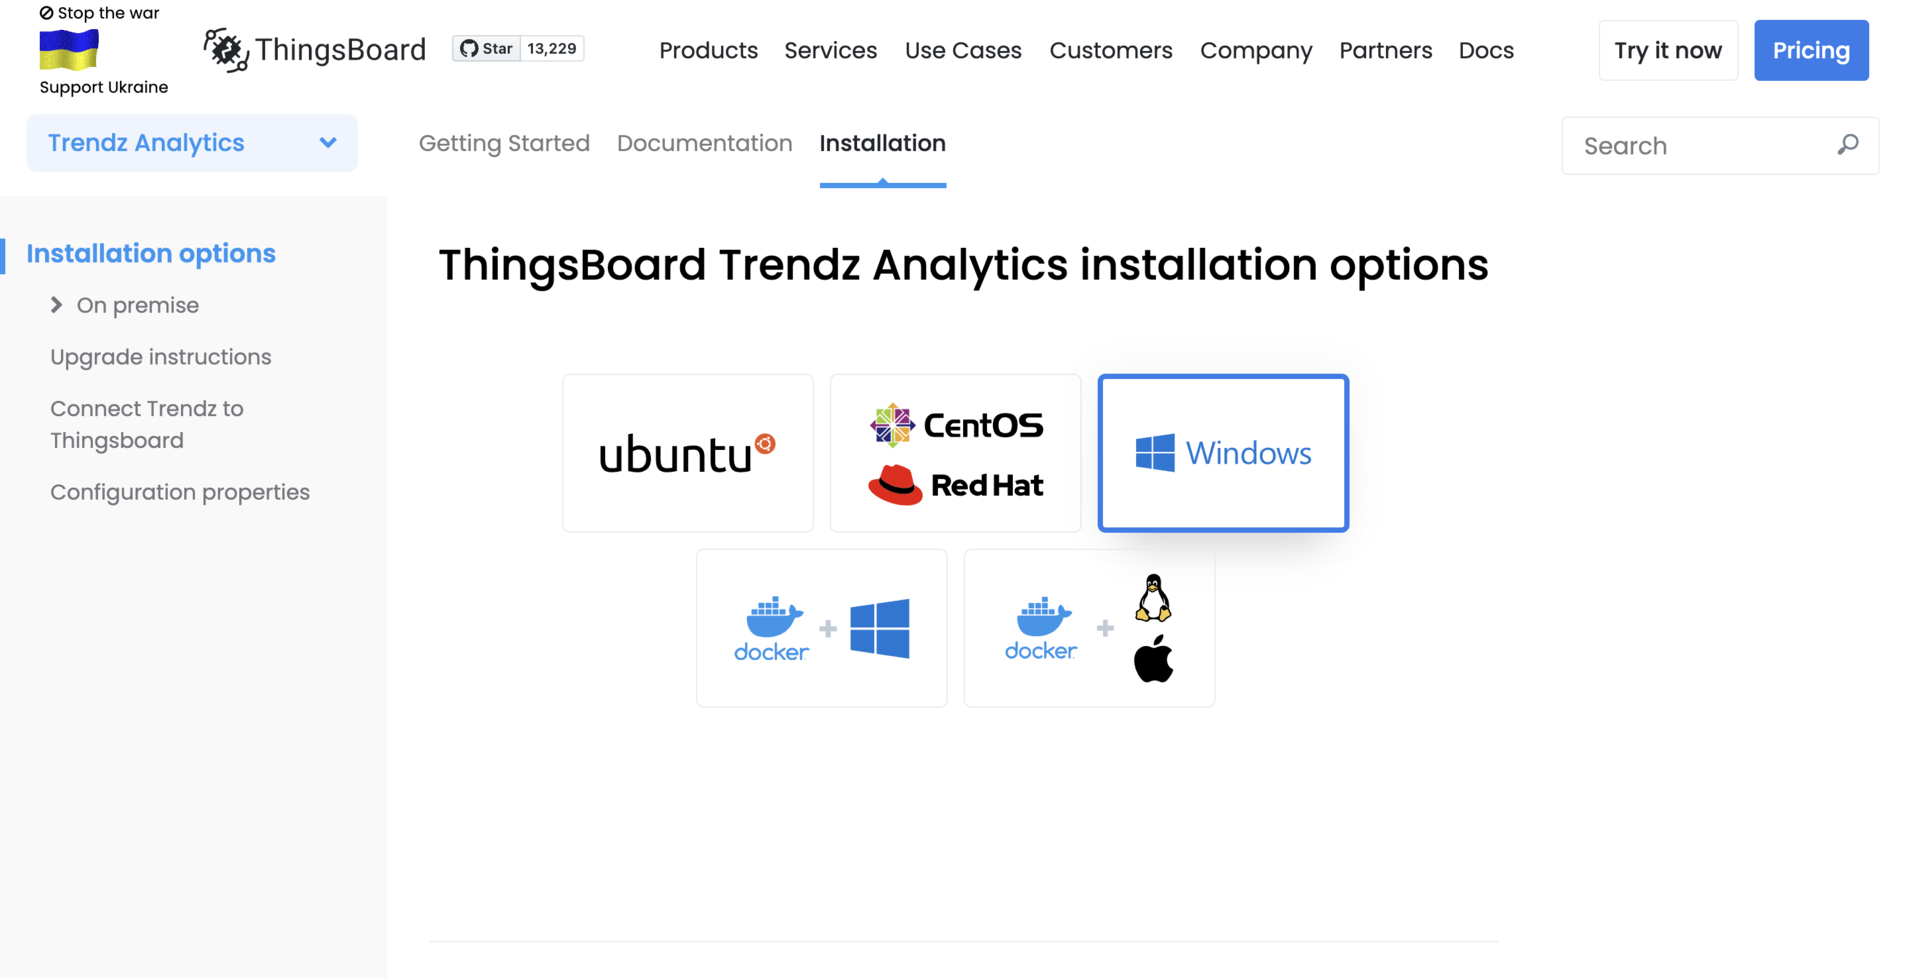Click into the Search input field
1909x978 pixels.
tap(1705, 146)
